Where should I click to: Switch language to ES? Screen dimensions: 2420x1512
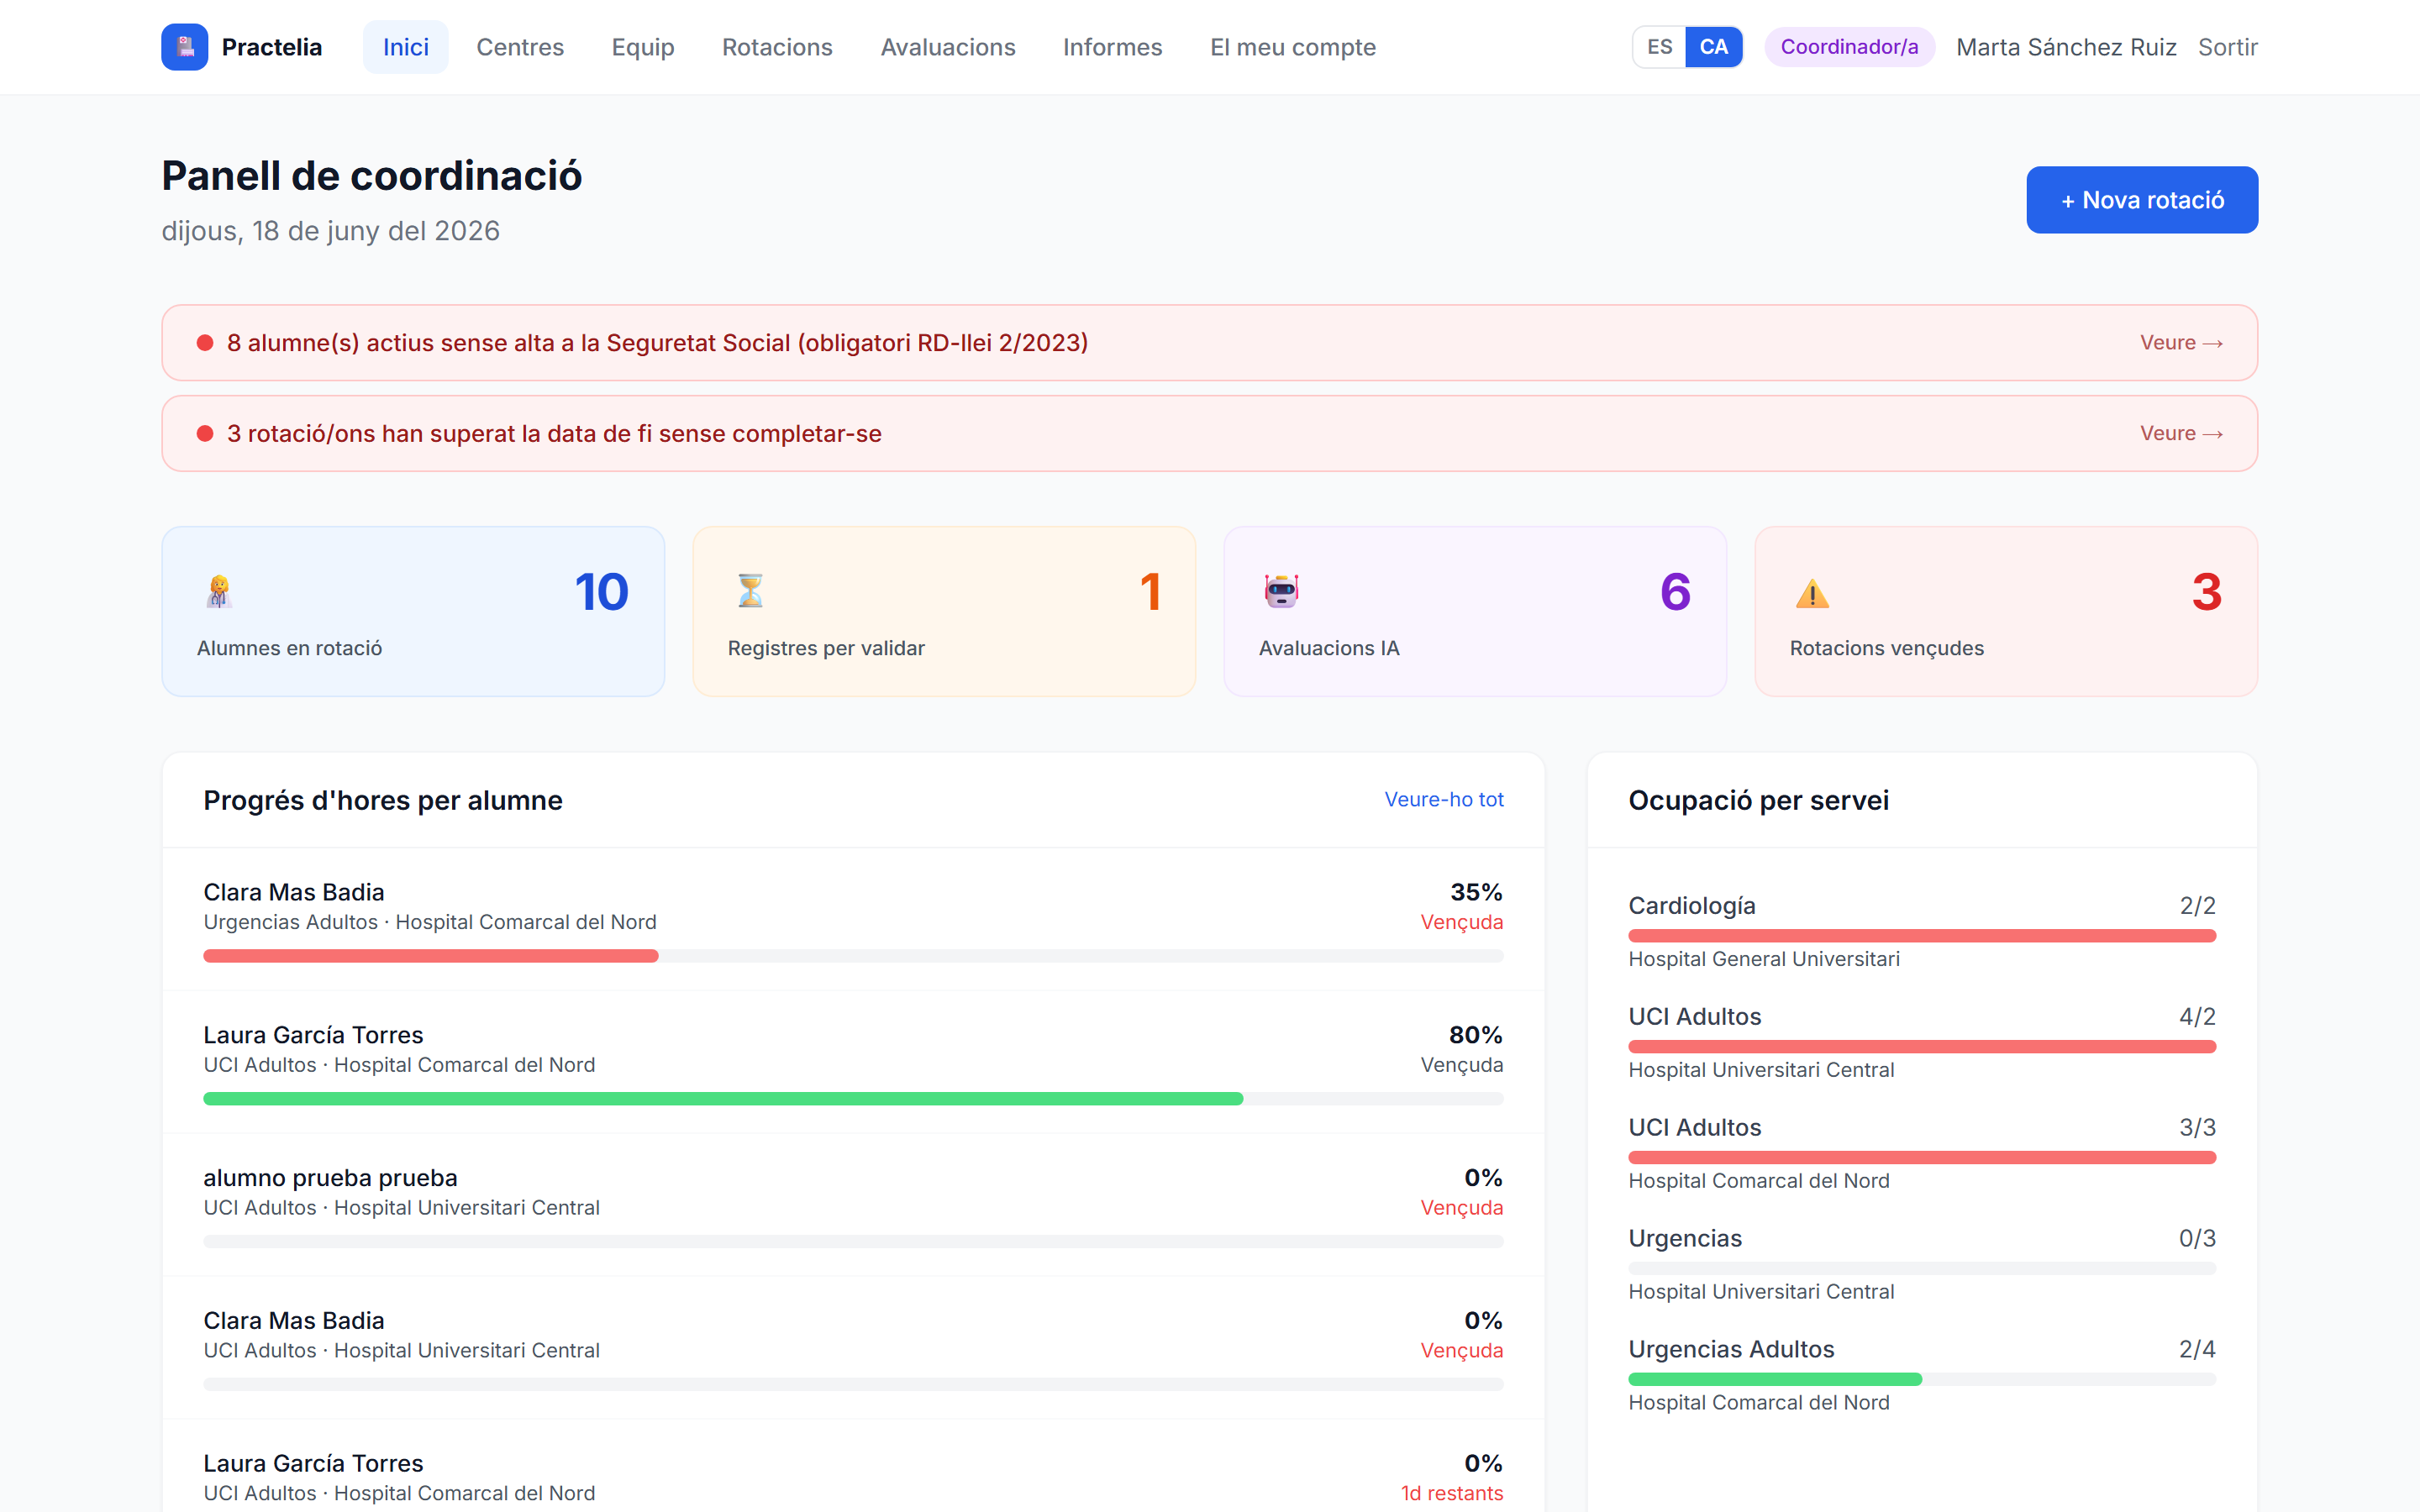point(1659,47)
